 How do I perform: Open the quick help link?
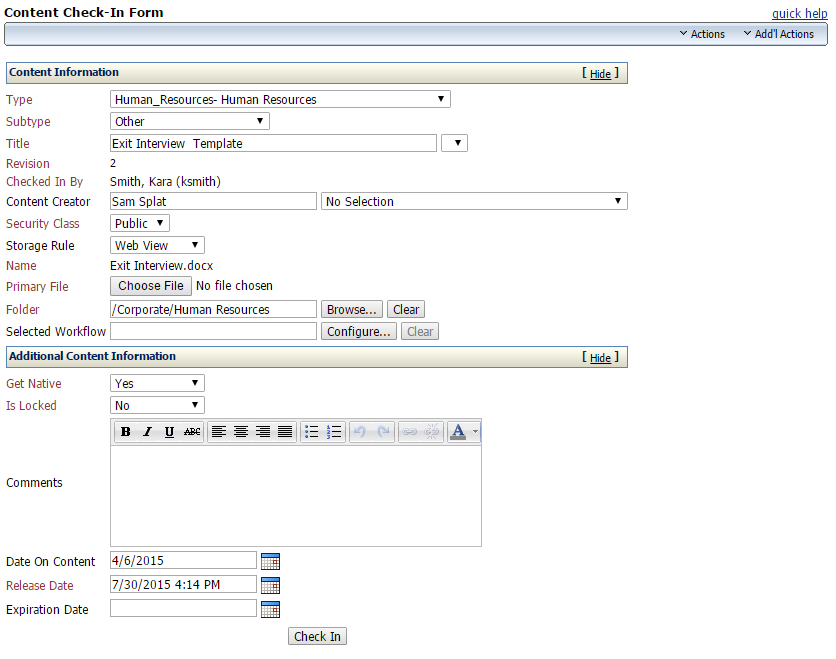(x=799, y=12)
